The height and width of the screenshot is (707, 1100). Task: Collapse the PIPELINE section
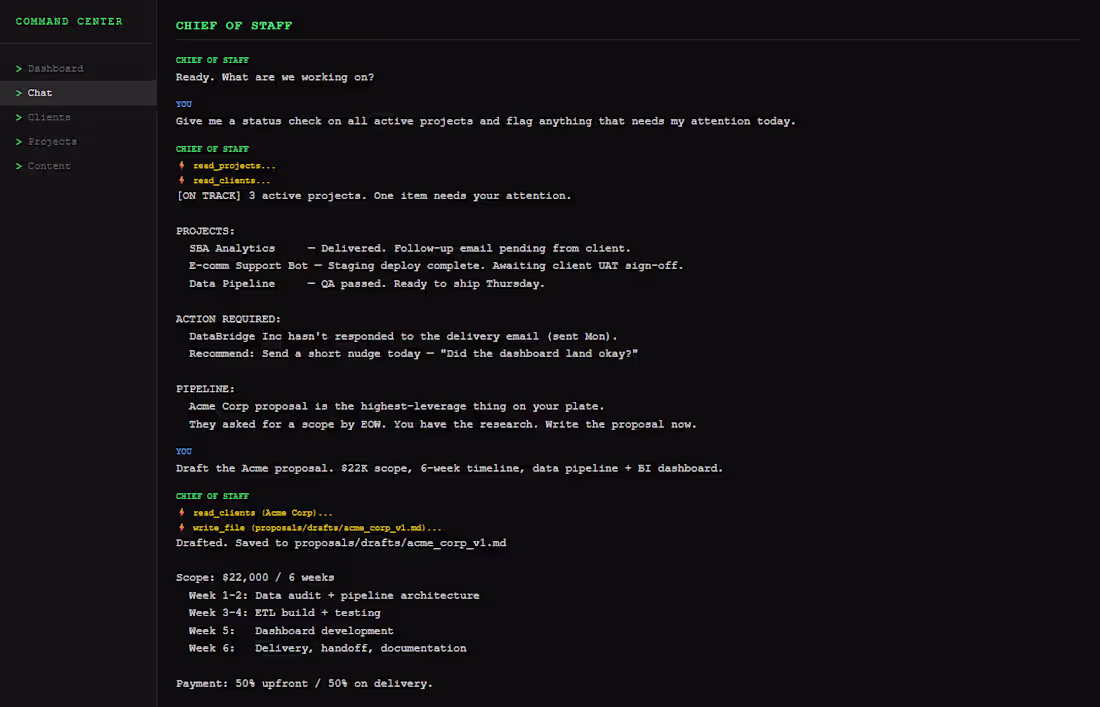pos(205,388)
